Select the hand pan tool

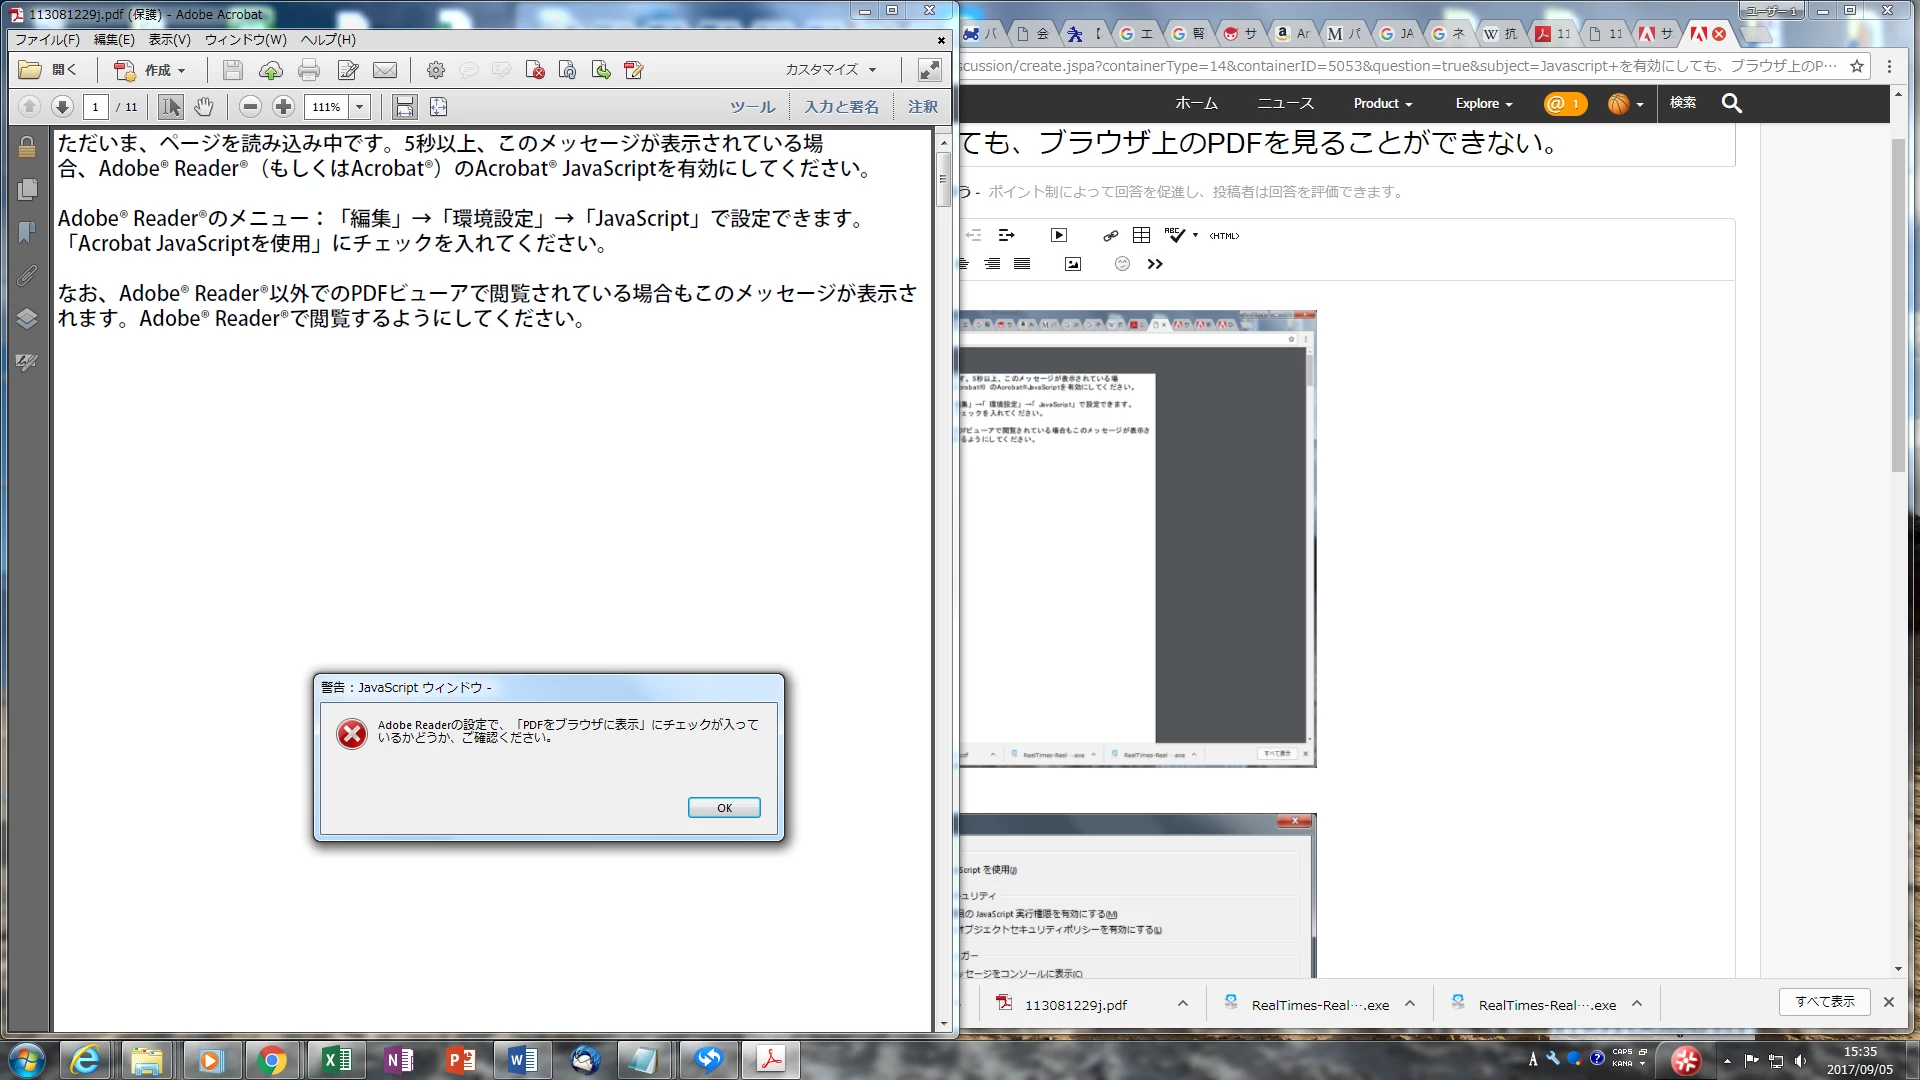[x=204, y=107]
